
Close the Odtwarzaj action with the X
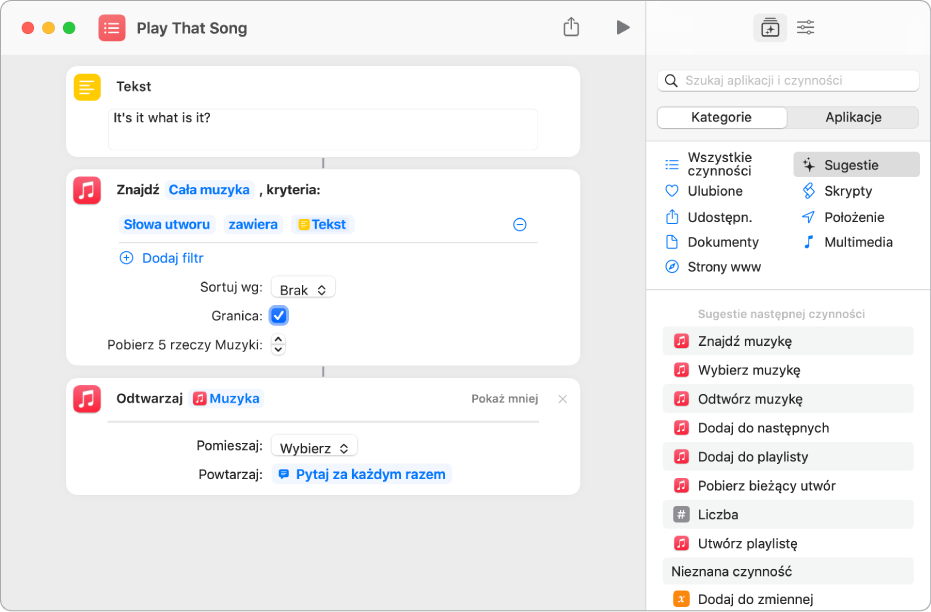point(562,399)
